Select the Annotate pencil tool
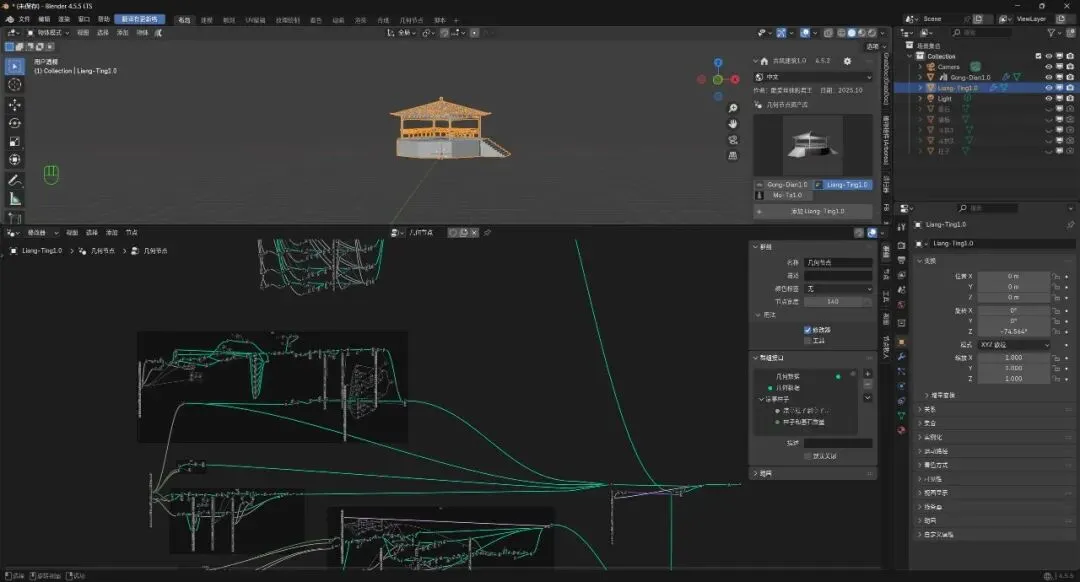 tap(15, 180)
